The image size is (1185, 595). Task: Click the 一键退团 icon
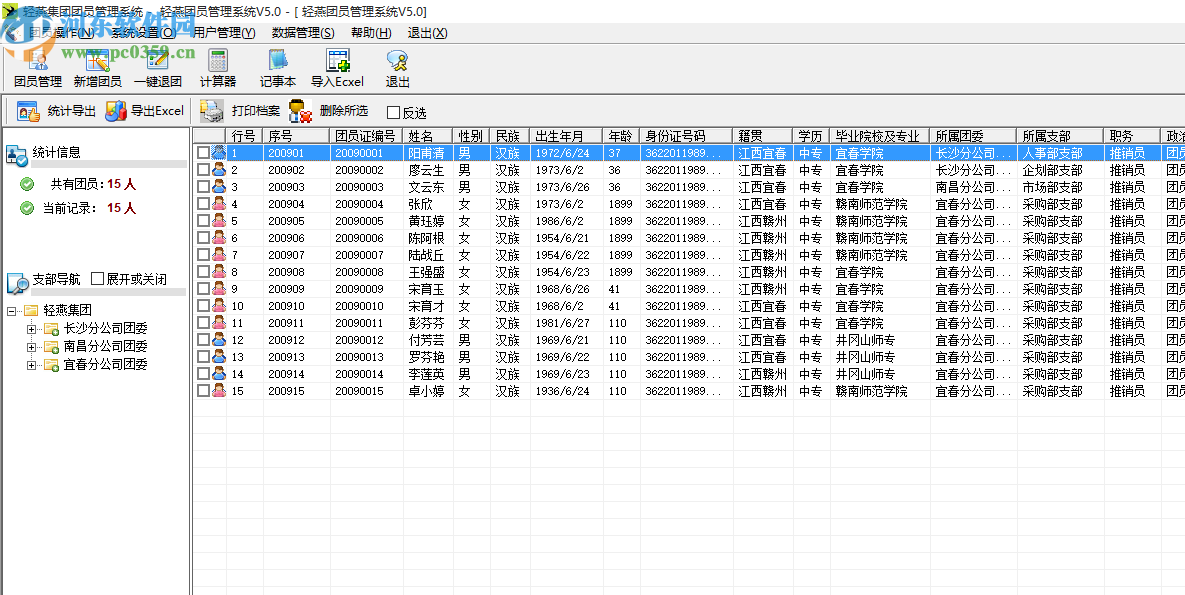pyautogui.click(x=158, y=68)
